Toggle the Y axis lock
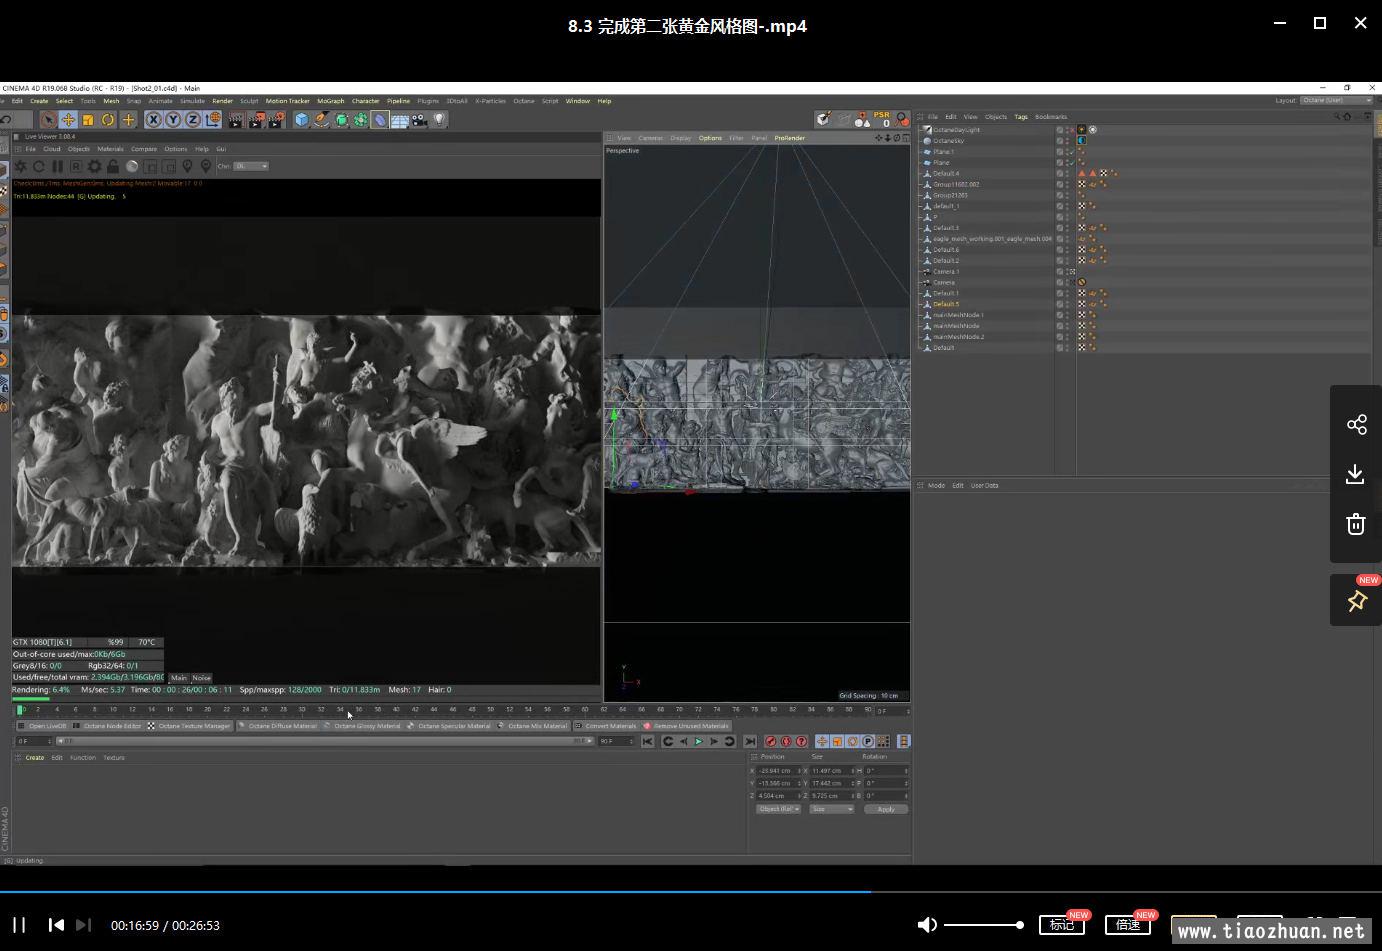Image resolution: width=1382 pixels, height=951 pixels. pos(173,119)
